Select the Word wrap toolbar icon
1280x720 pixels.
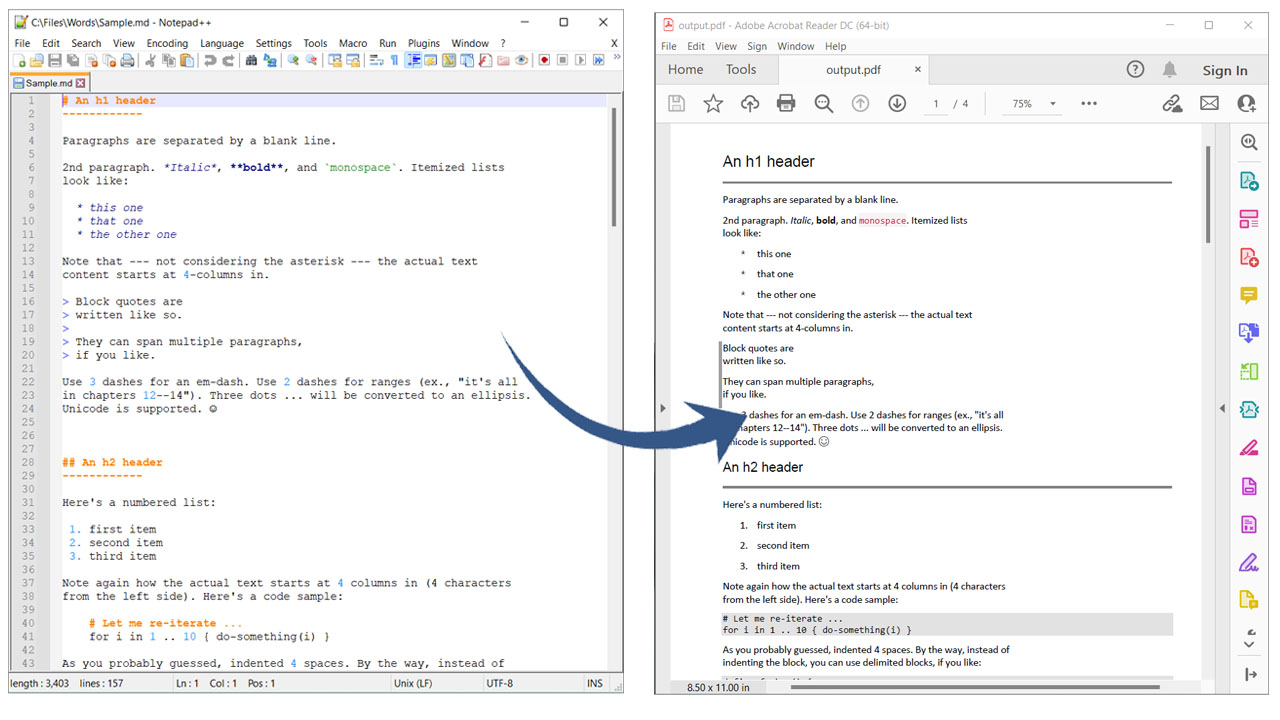coord(378,60)
